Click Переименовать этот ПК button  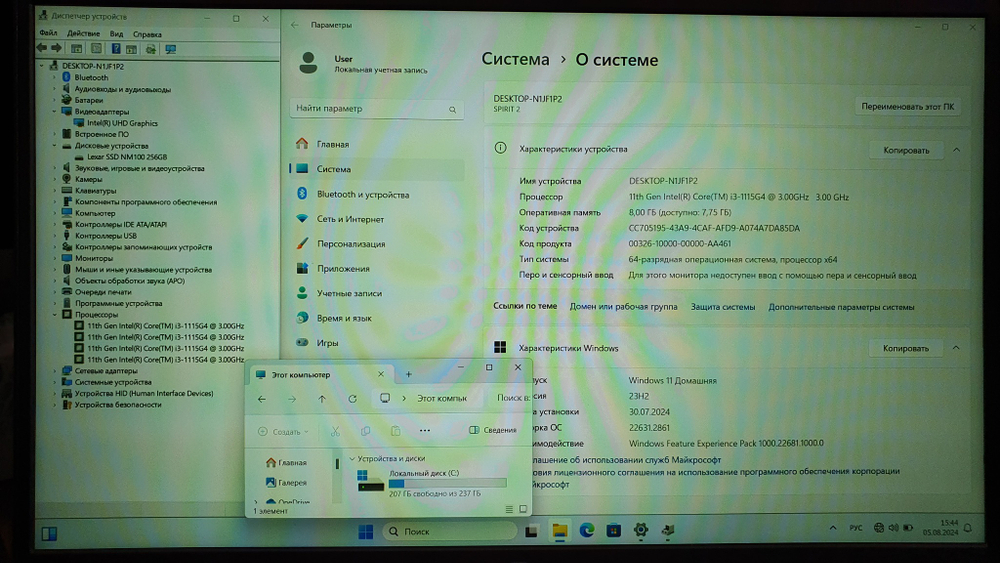908,106
